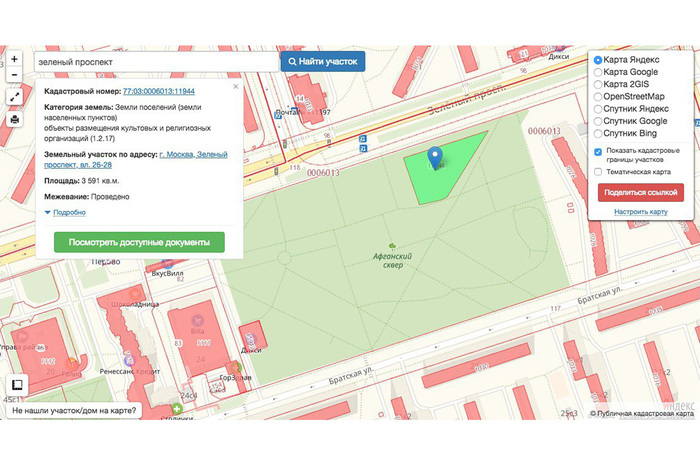
Task: Enable Тематическая карта checkbox
Action: click(x=598, y=171)
